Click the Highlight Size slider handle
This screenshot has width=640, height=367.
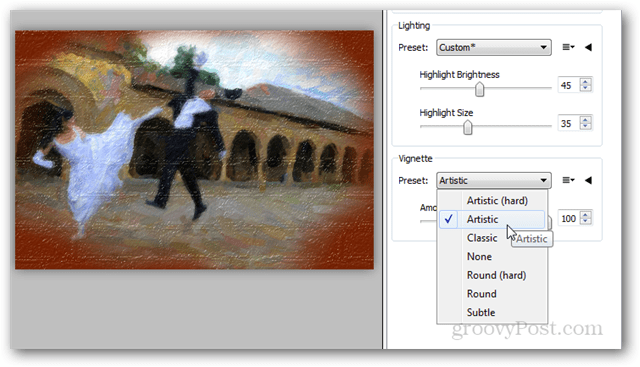(468, 127)
